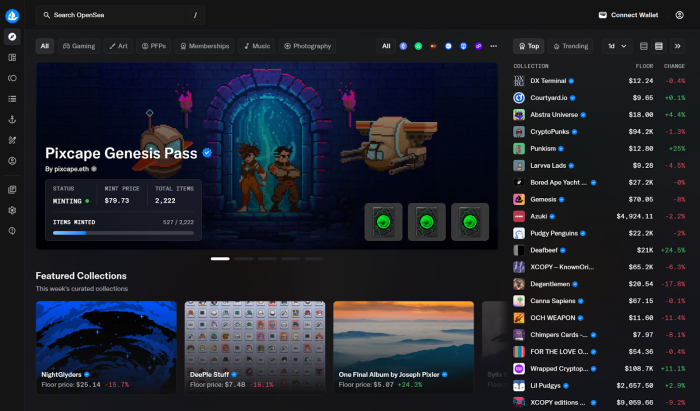The image size is (700, 411).
Task: Click the Punkism +25% change value
Action: (x=677, y=149)
